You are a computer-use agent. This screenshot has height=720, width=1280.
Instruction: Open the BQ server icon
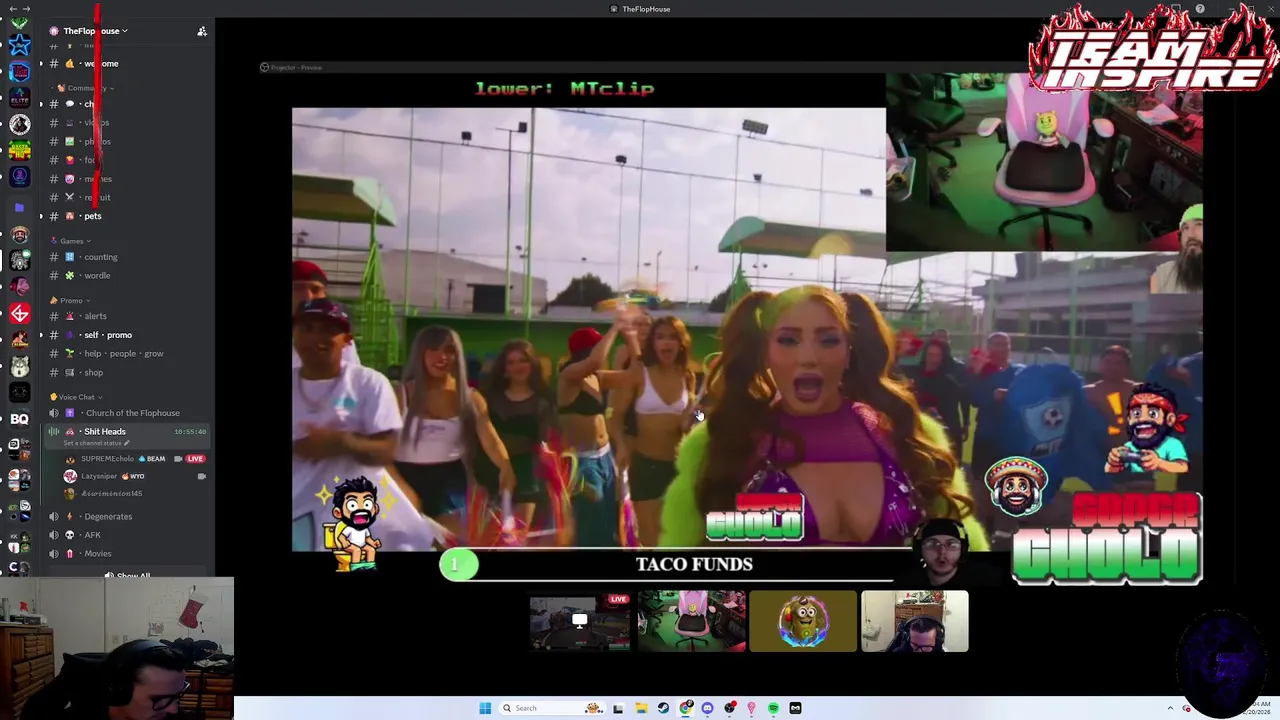pos(19,419)
